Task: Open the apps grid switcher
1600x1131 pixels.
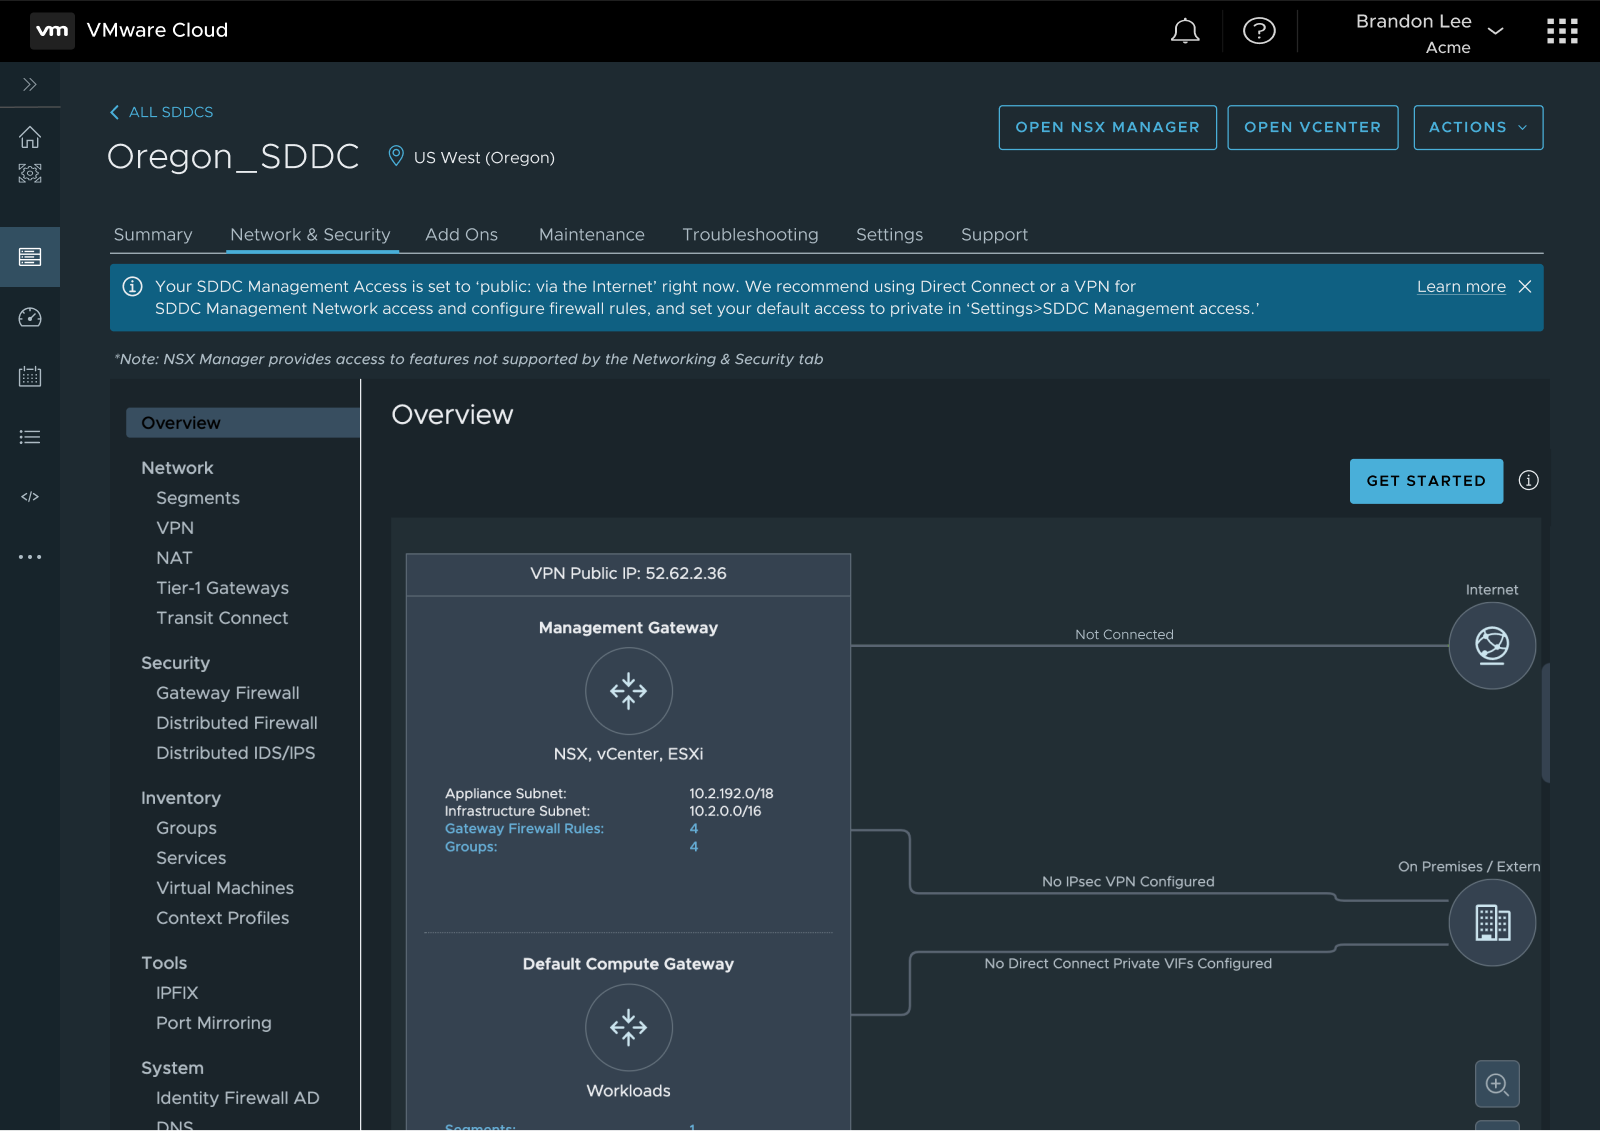Action: point(1562,31)
